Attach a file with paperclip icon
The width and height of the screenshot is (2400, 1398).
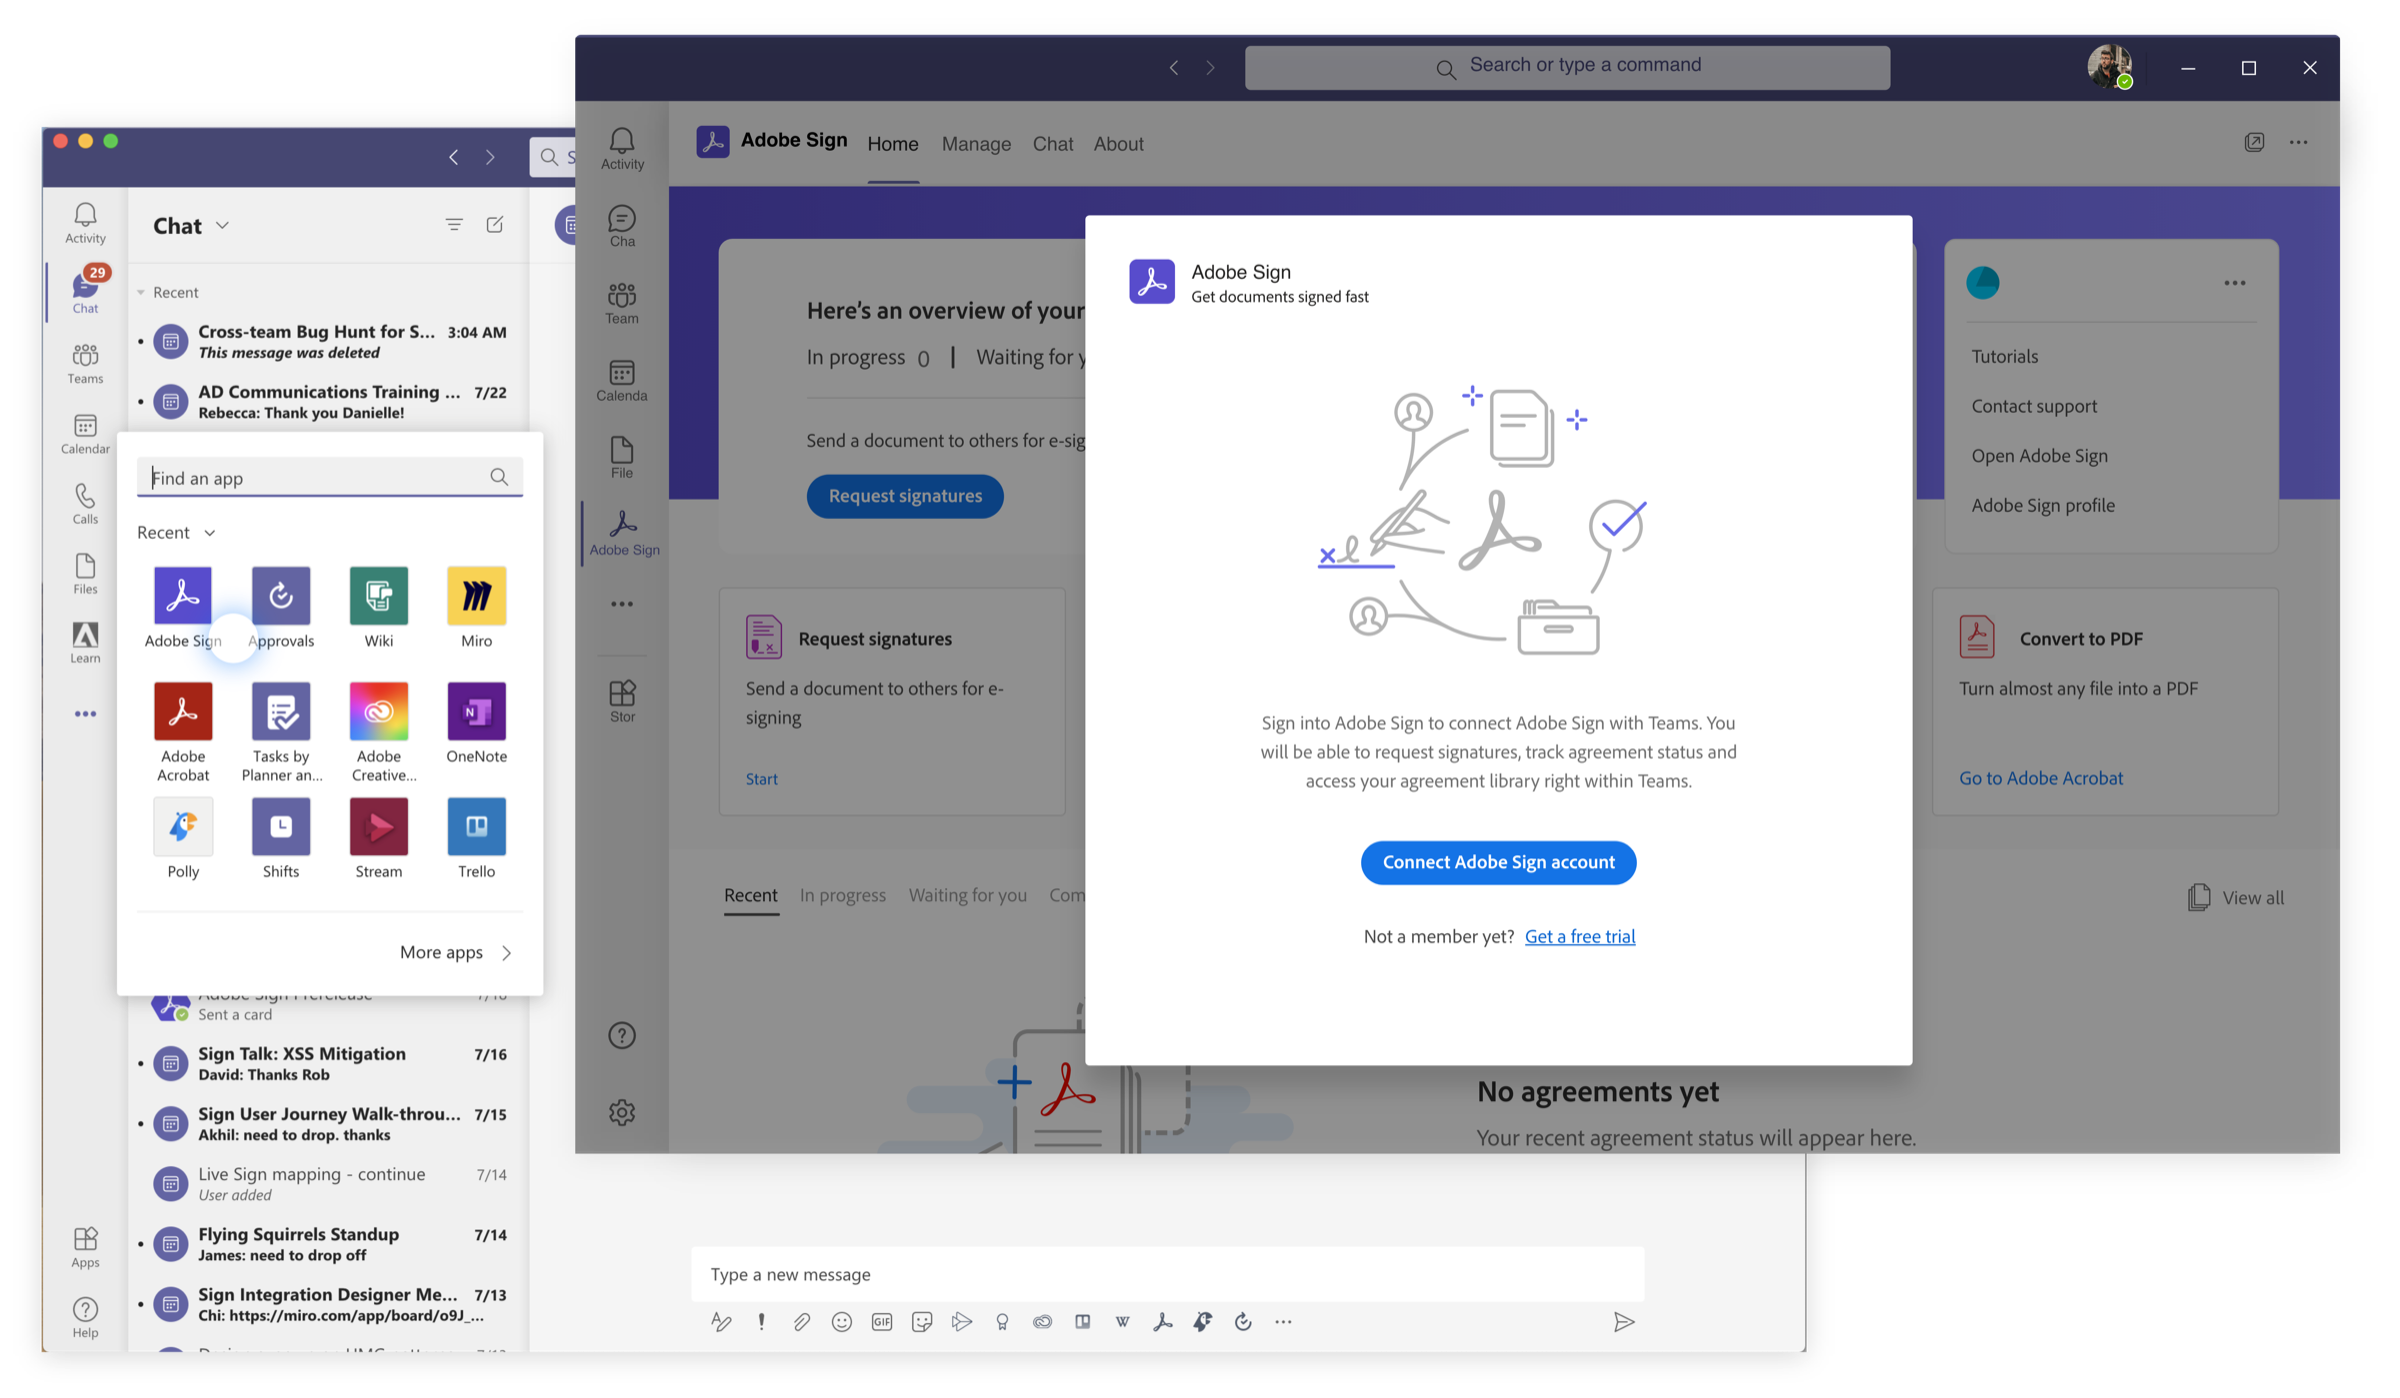click(801, 1322)
